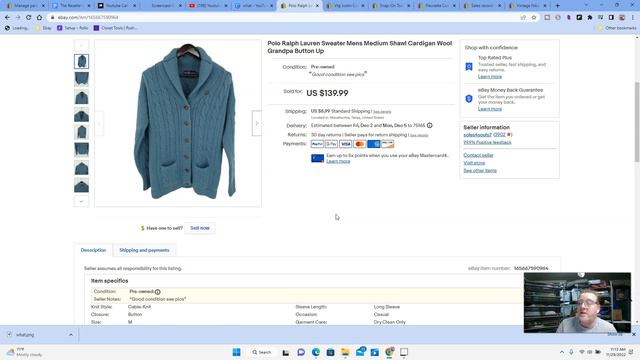Open Microsoft Edge from the taskbar

point(316,352)
